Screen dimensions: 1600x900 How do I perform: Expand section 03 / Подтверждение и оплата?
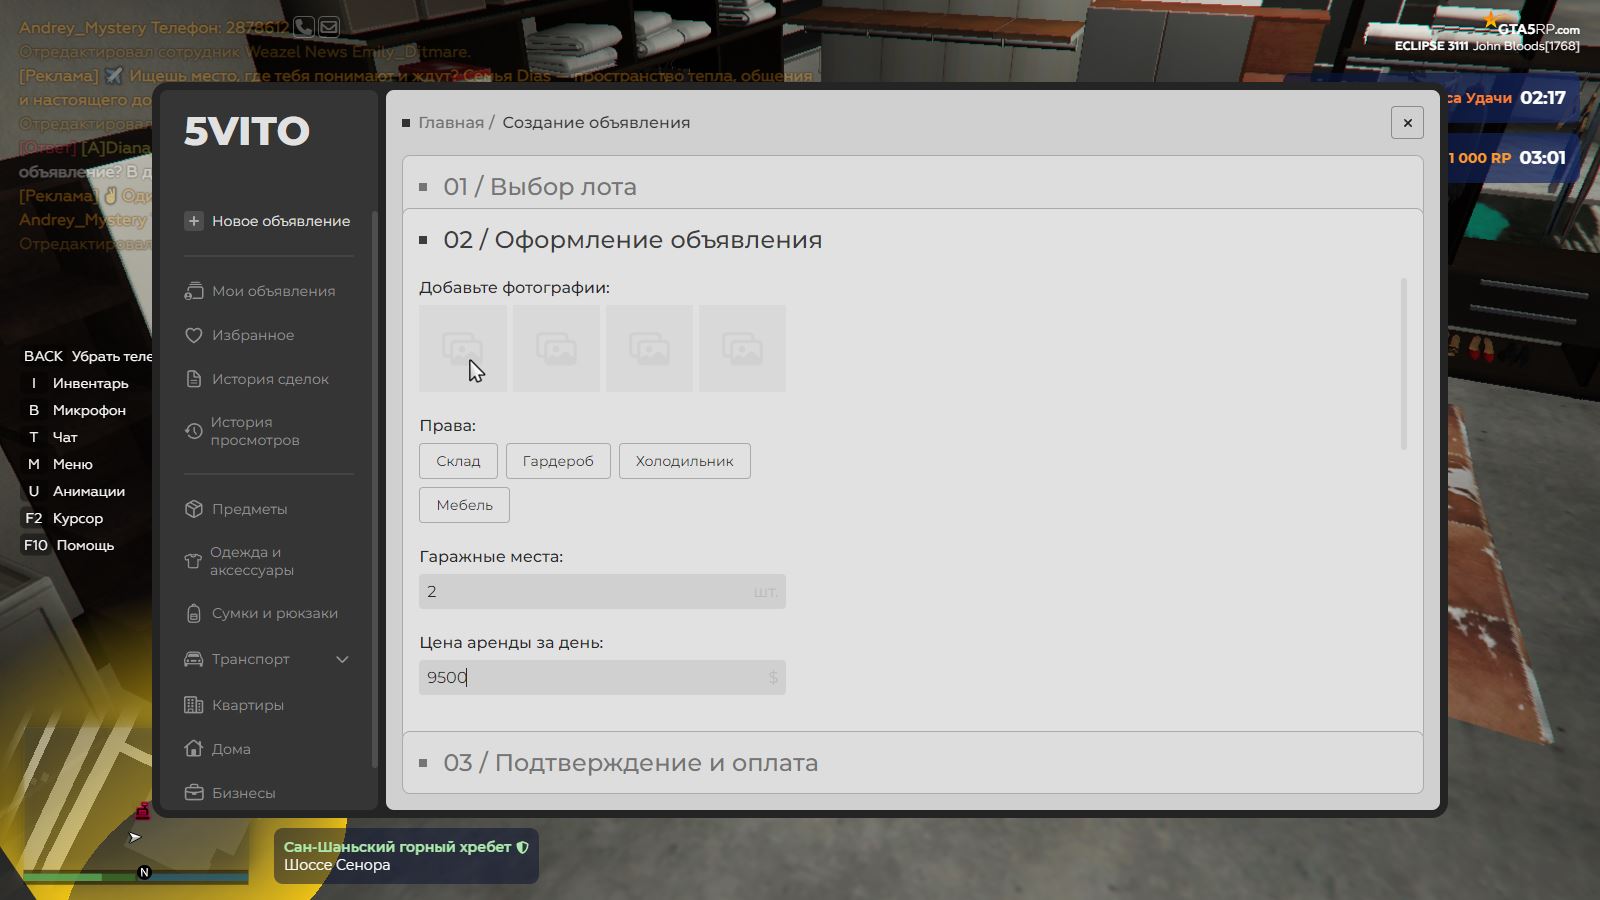(630, 763)
